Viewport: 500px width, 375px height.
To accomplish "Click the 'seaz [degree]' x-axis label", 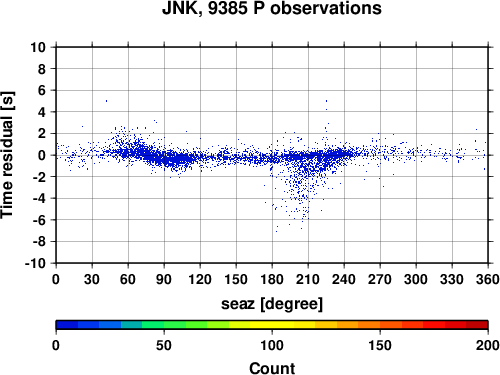I will coord(272,304).
